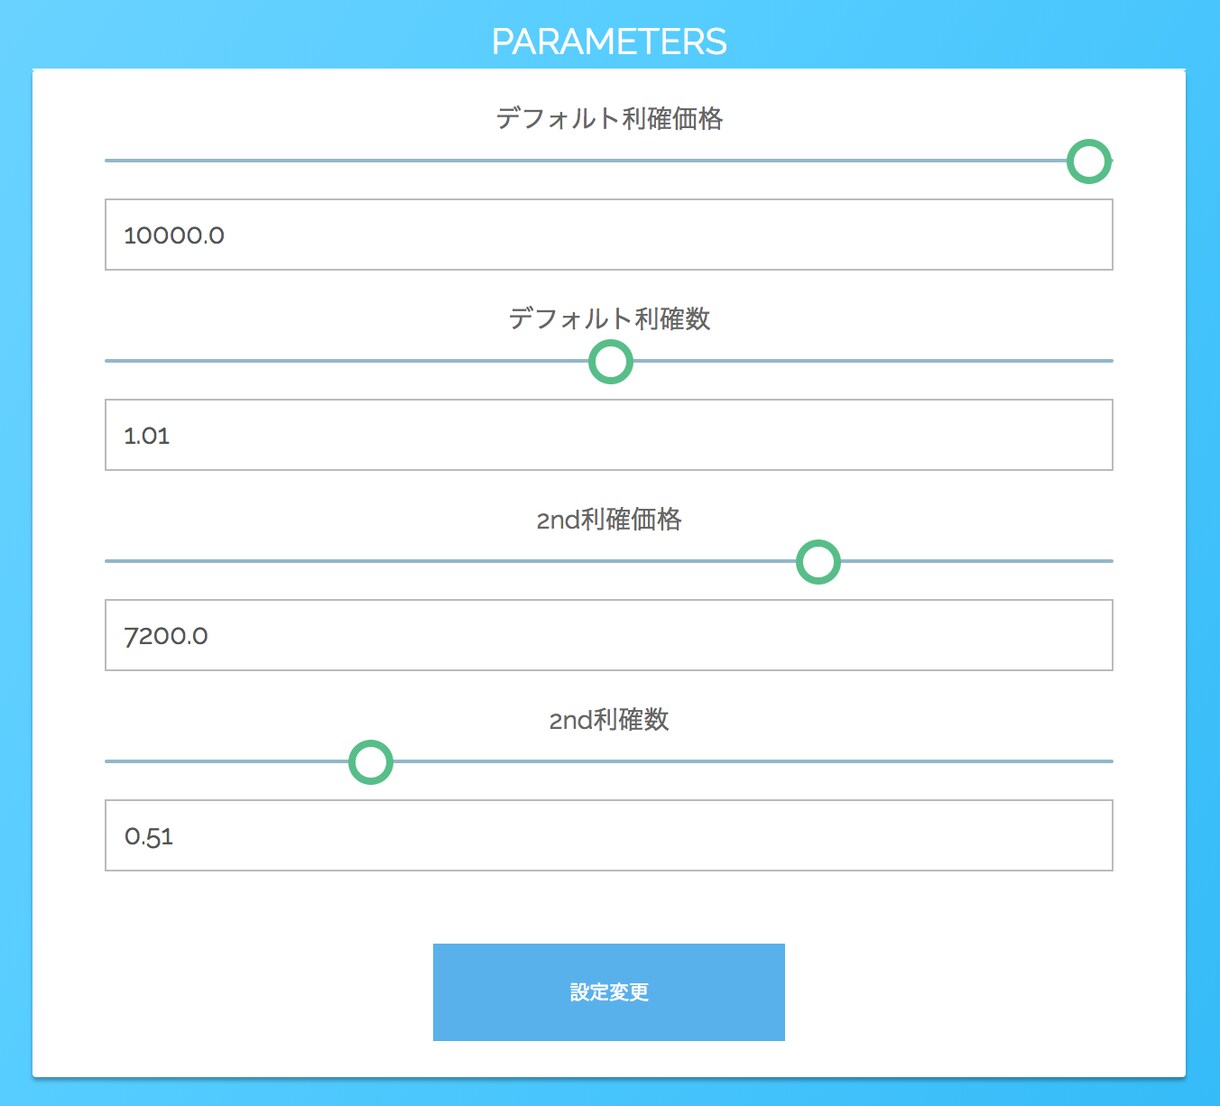Click 2nd利確数 slider track right of its handle
The image size is (1220, 1106).
[x=753, y=761]
